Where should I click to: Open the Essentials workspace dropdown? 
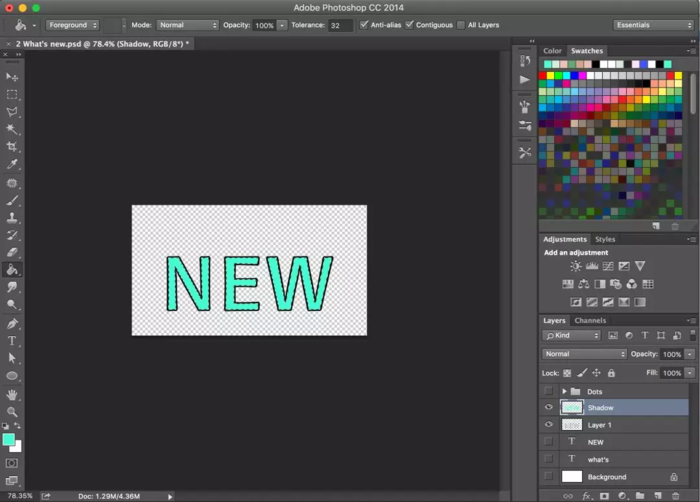(x=653, y=25)
